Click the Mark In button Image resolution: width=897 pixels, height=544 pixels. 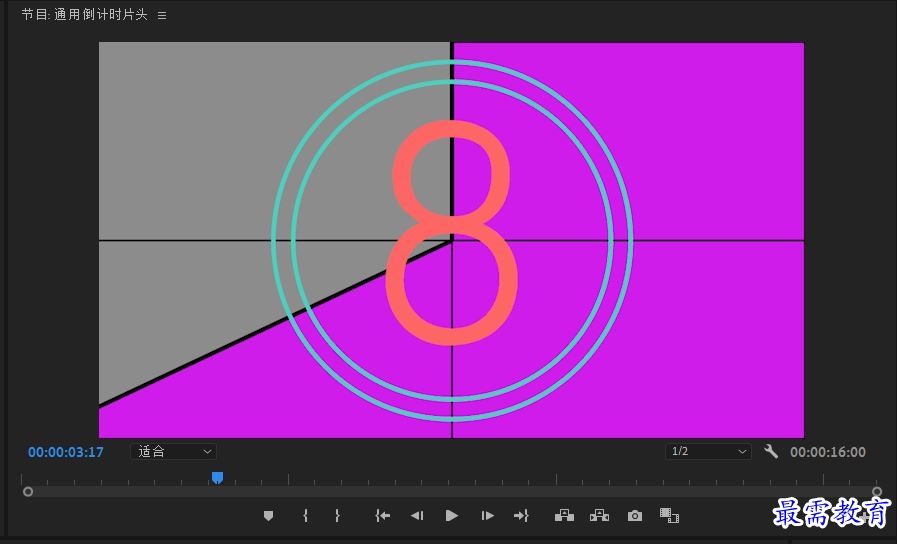tap(305, 516)
